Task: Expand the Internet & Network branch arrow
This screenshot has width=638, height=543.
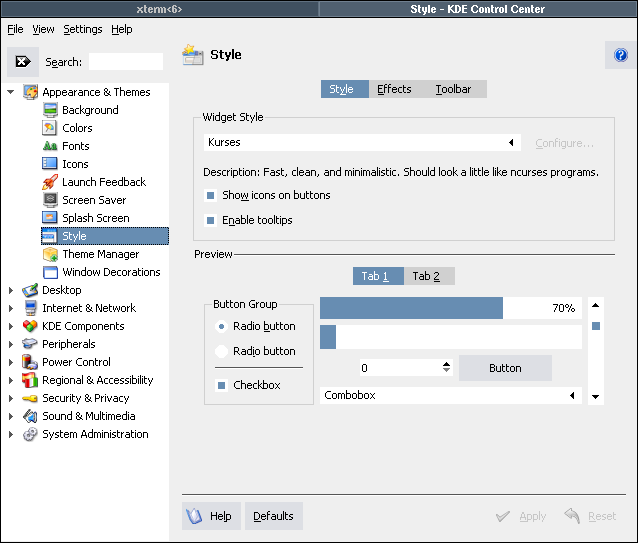Action: [x=11, y=308]
